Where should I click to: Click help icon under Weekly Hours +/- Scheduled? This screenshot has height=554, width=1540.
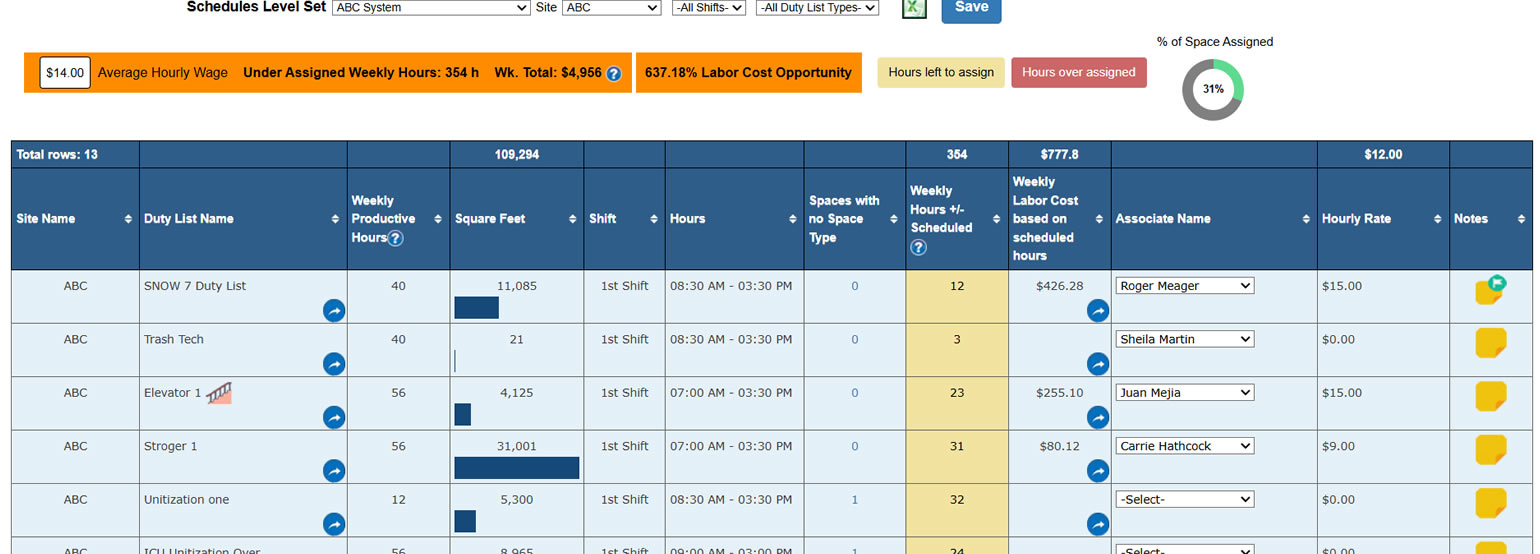point(918,247)
